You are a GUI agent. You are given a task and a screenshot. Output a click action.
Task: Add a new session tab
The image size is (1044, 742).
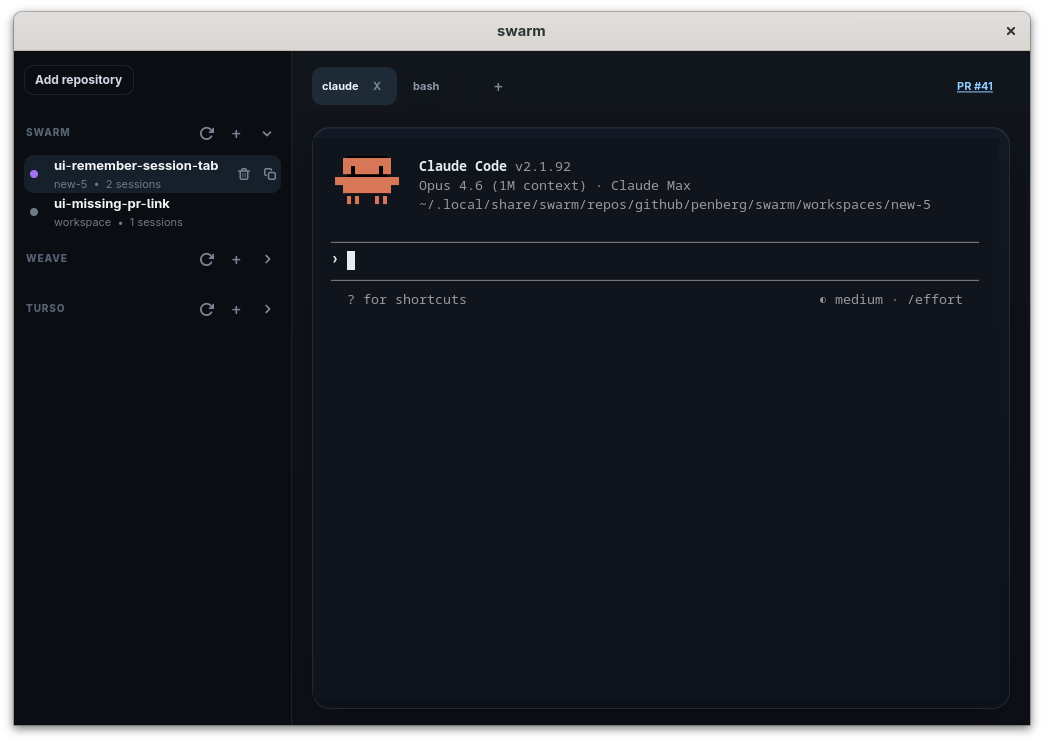coord(498,87)
